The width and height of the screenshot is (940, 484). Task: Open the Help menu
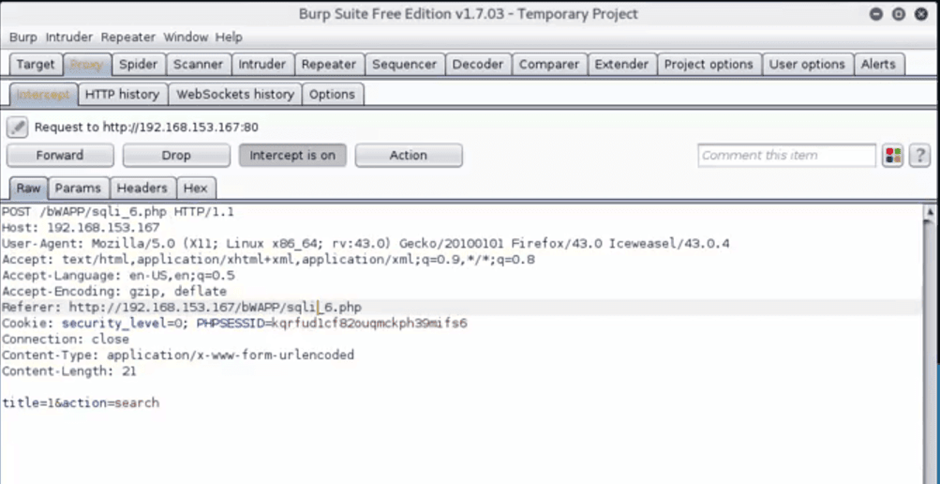(229, 37)
